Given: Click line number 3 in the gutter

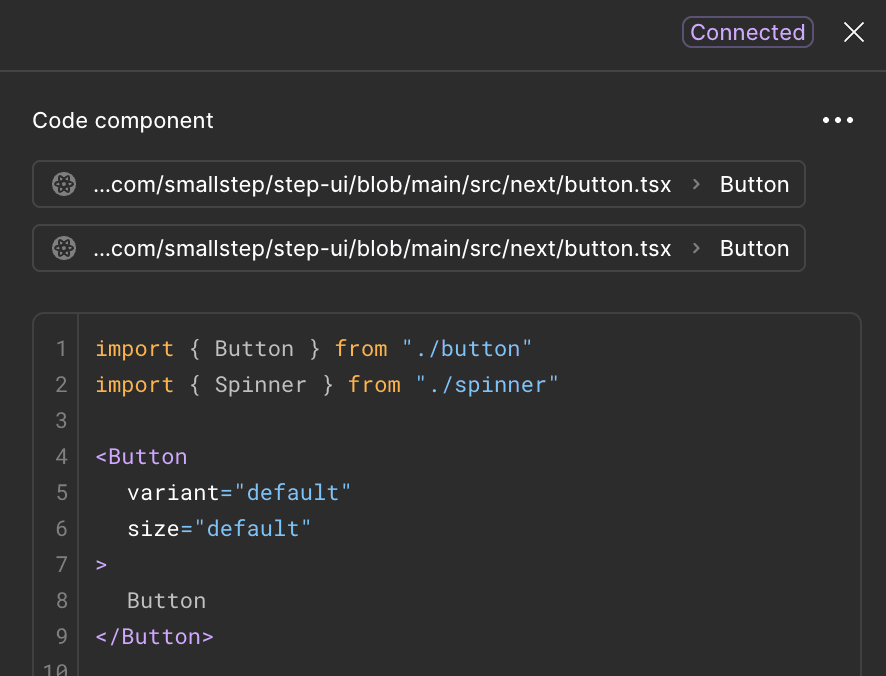Looking at the screenshot, I should (61, 421).
